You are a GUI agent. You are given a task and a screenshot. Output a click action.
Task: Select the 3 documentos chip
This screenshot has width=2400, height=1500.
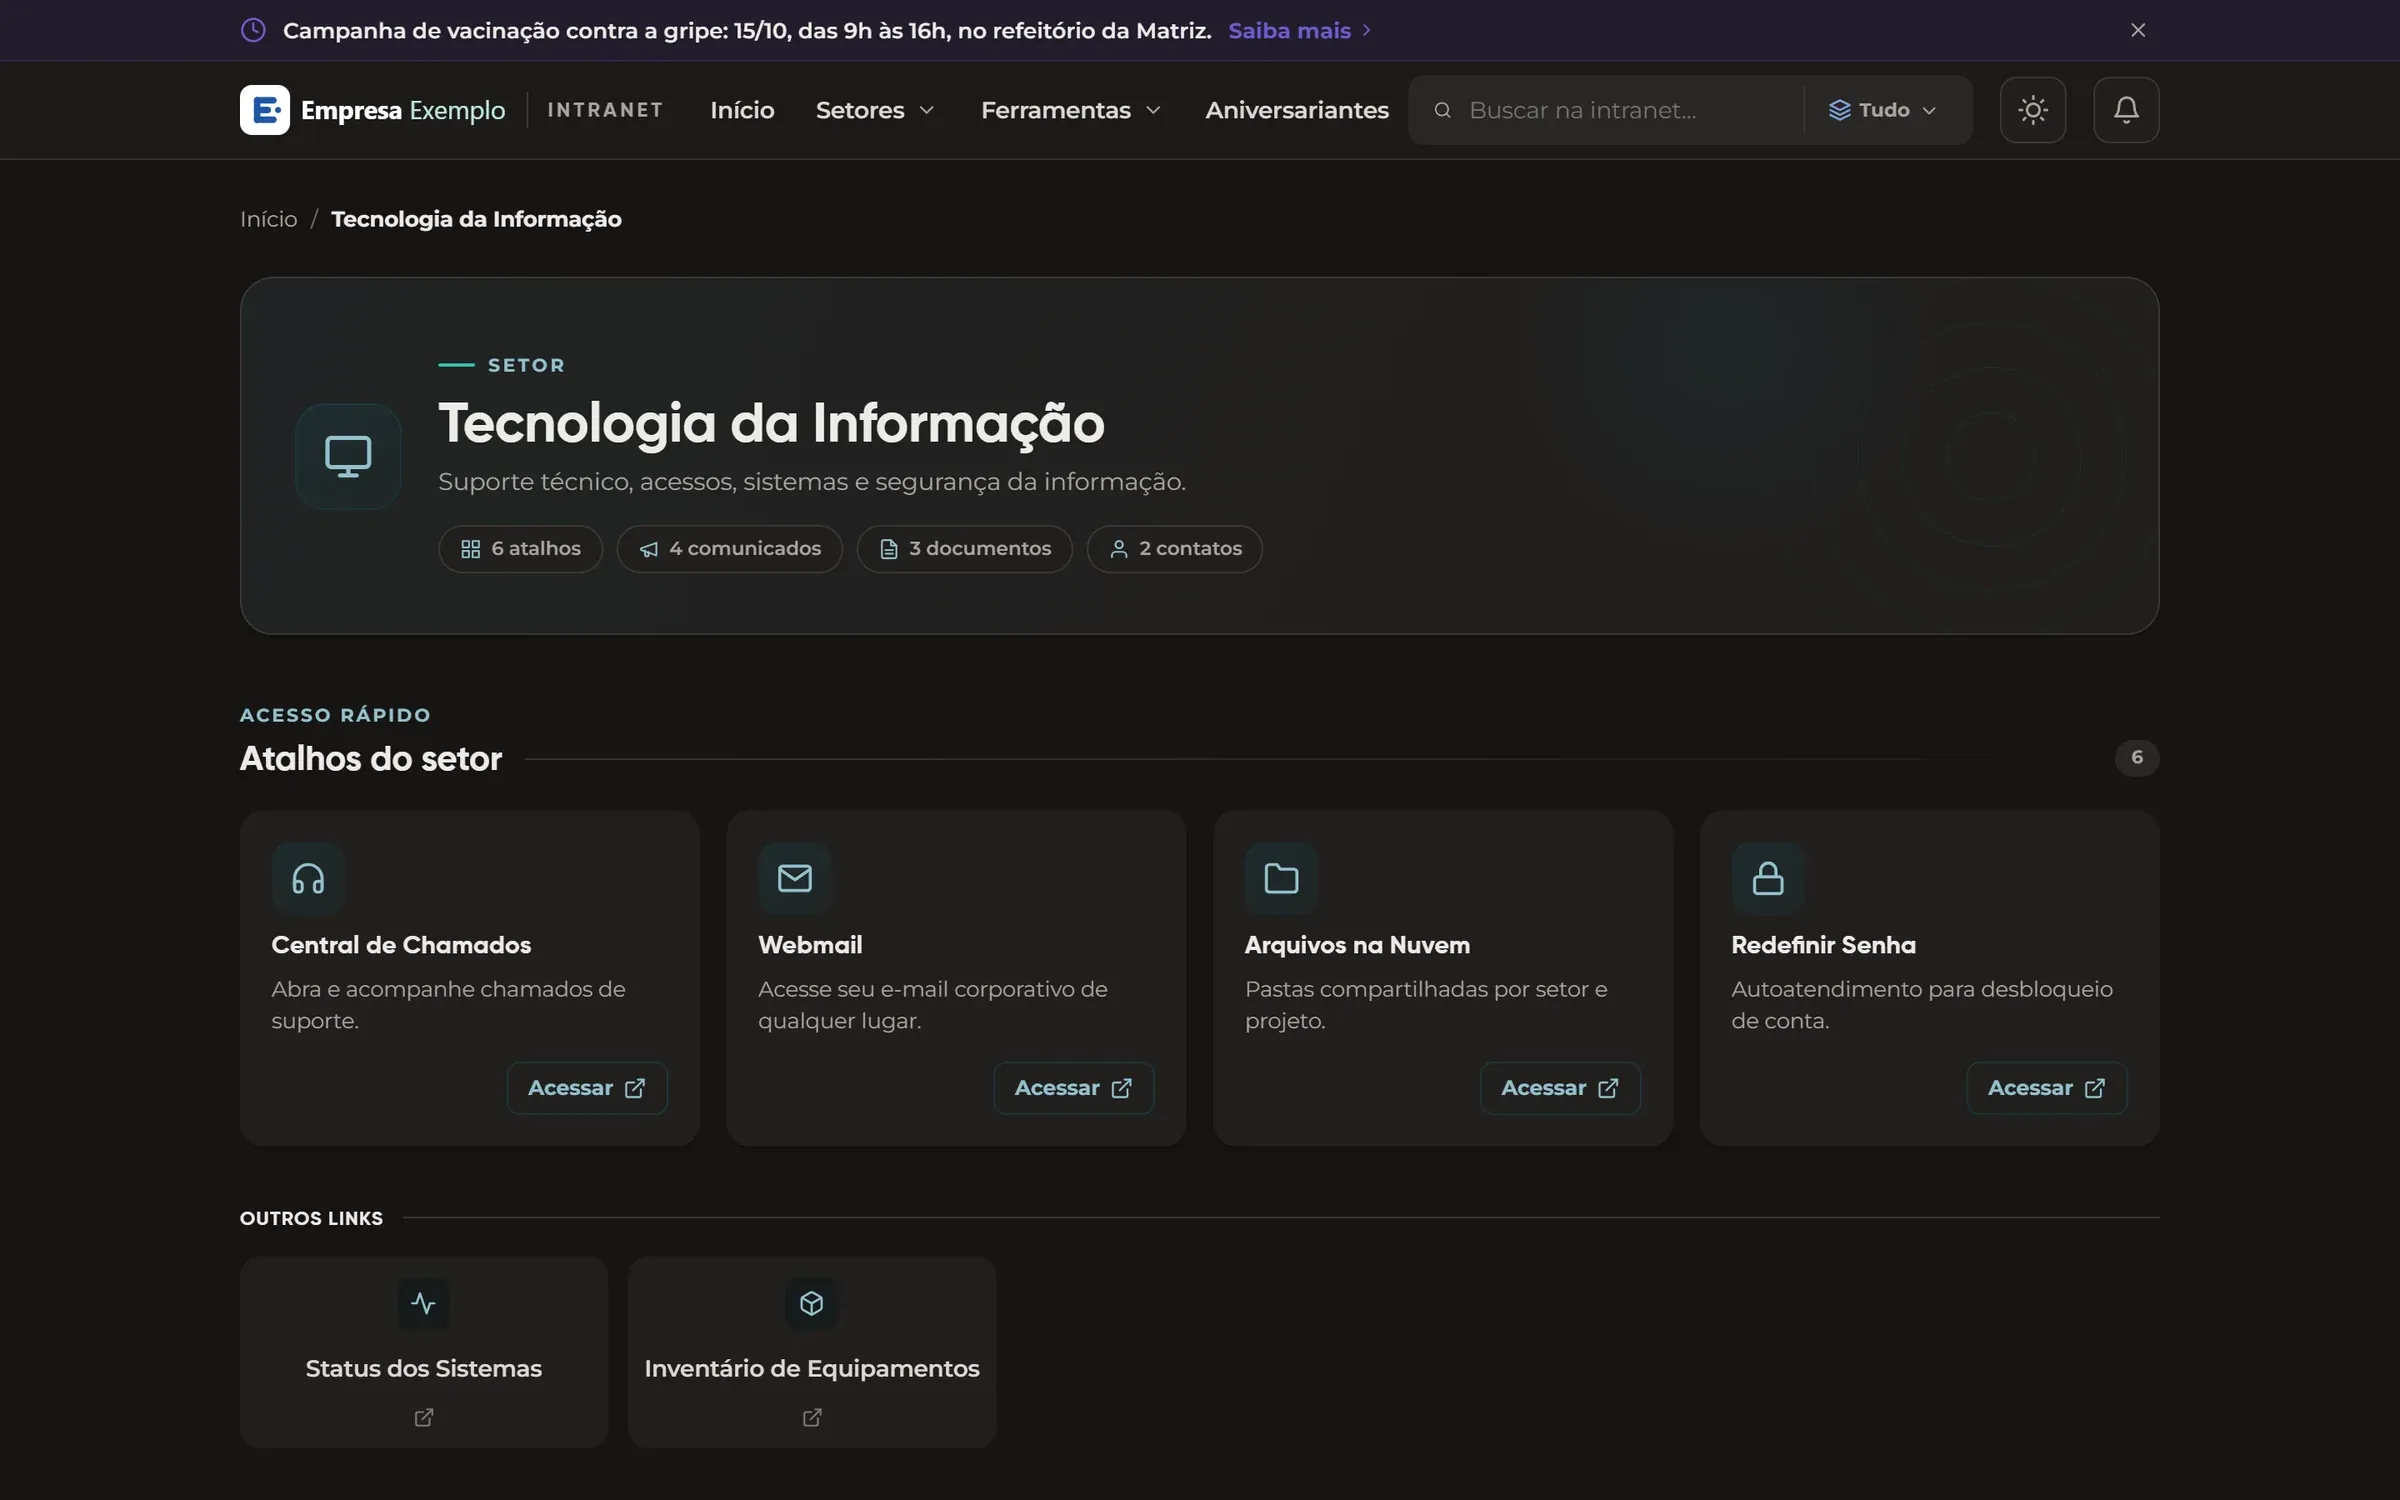point(964,549)
